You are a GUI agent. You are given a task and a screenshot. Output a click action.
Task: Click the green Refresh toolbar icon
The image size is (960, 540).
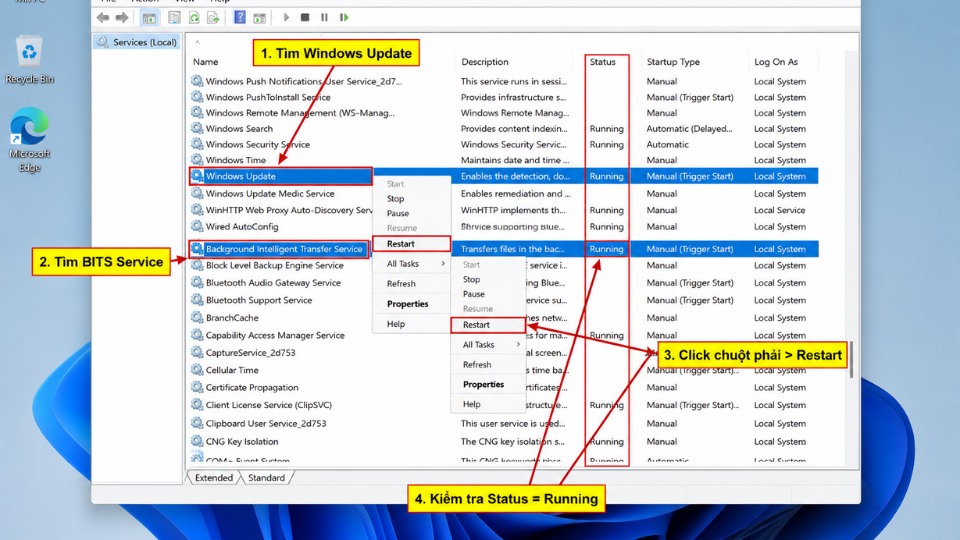pyautogui.click(x=194, y=18)
